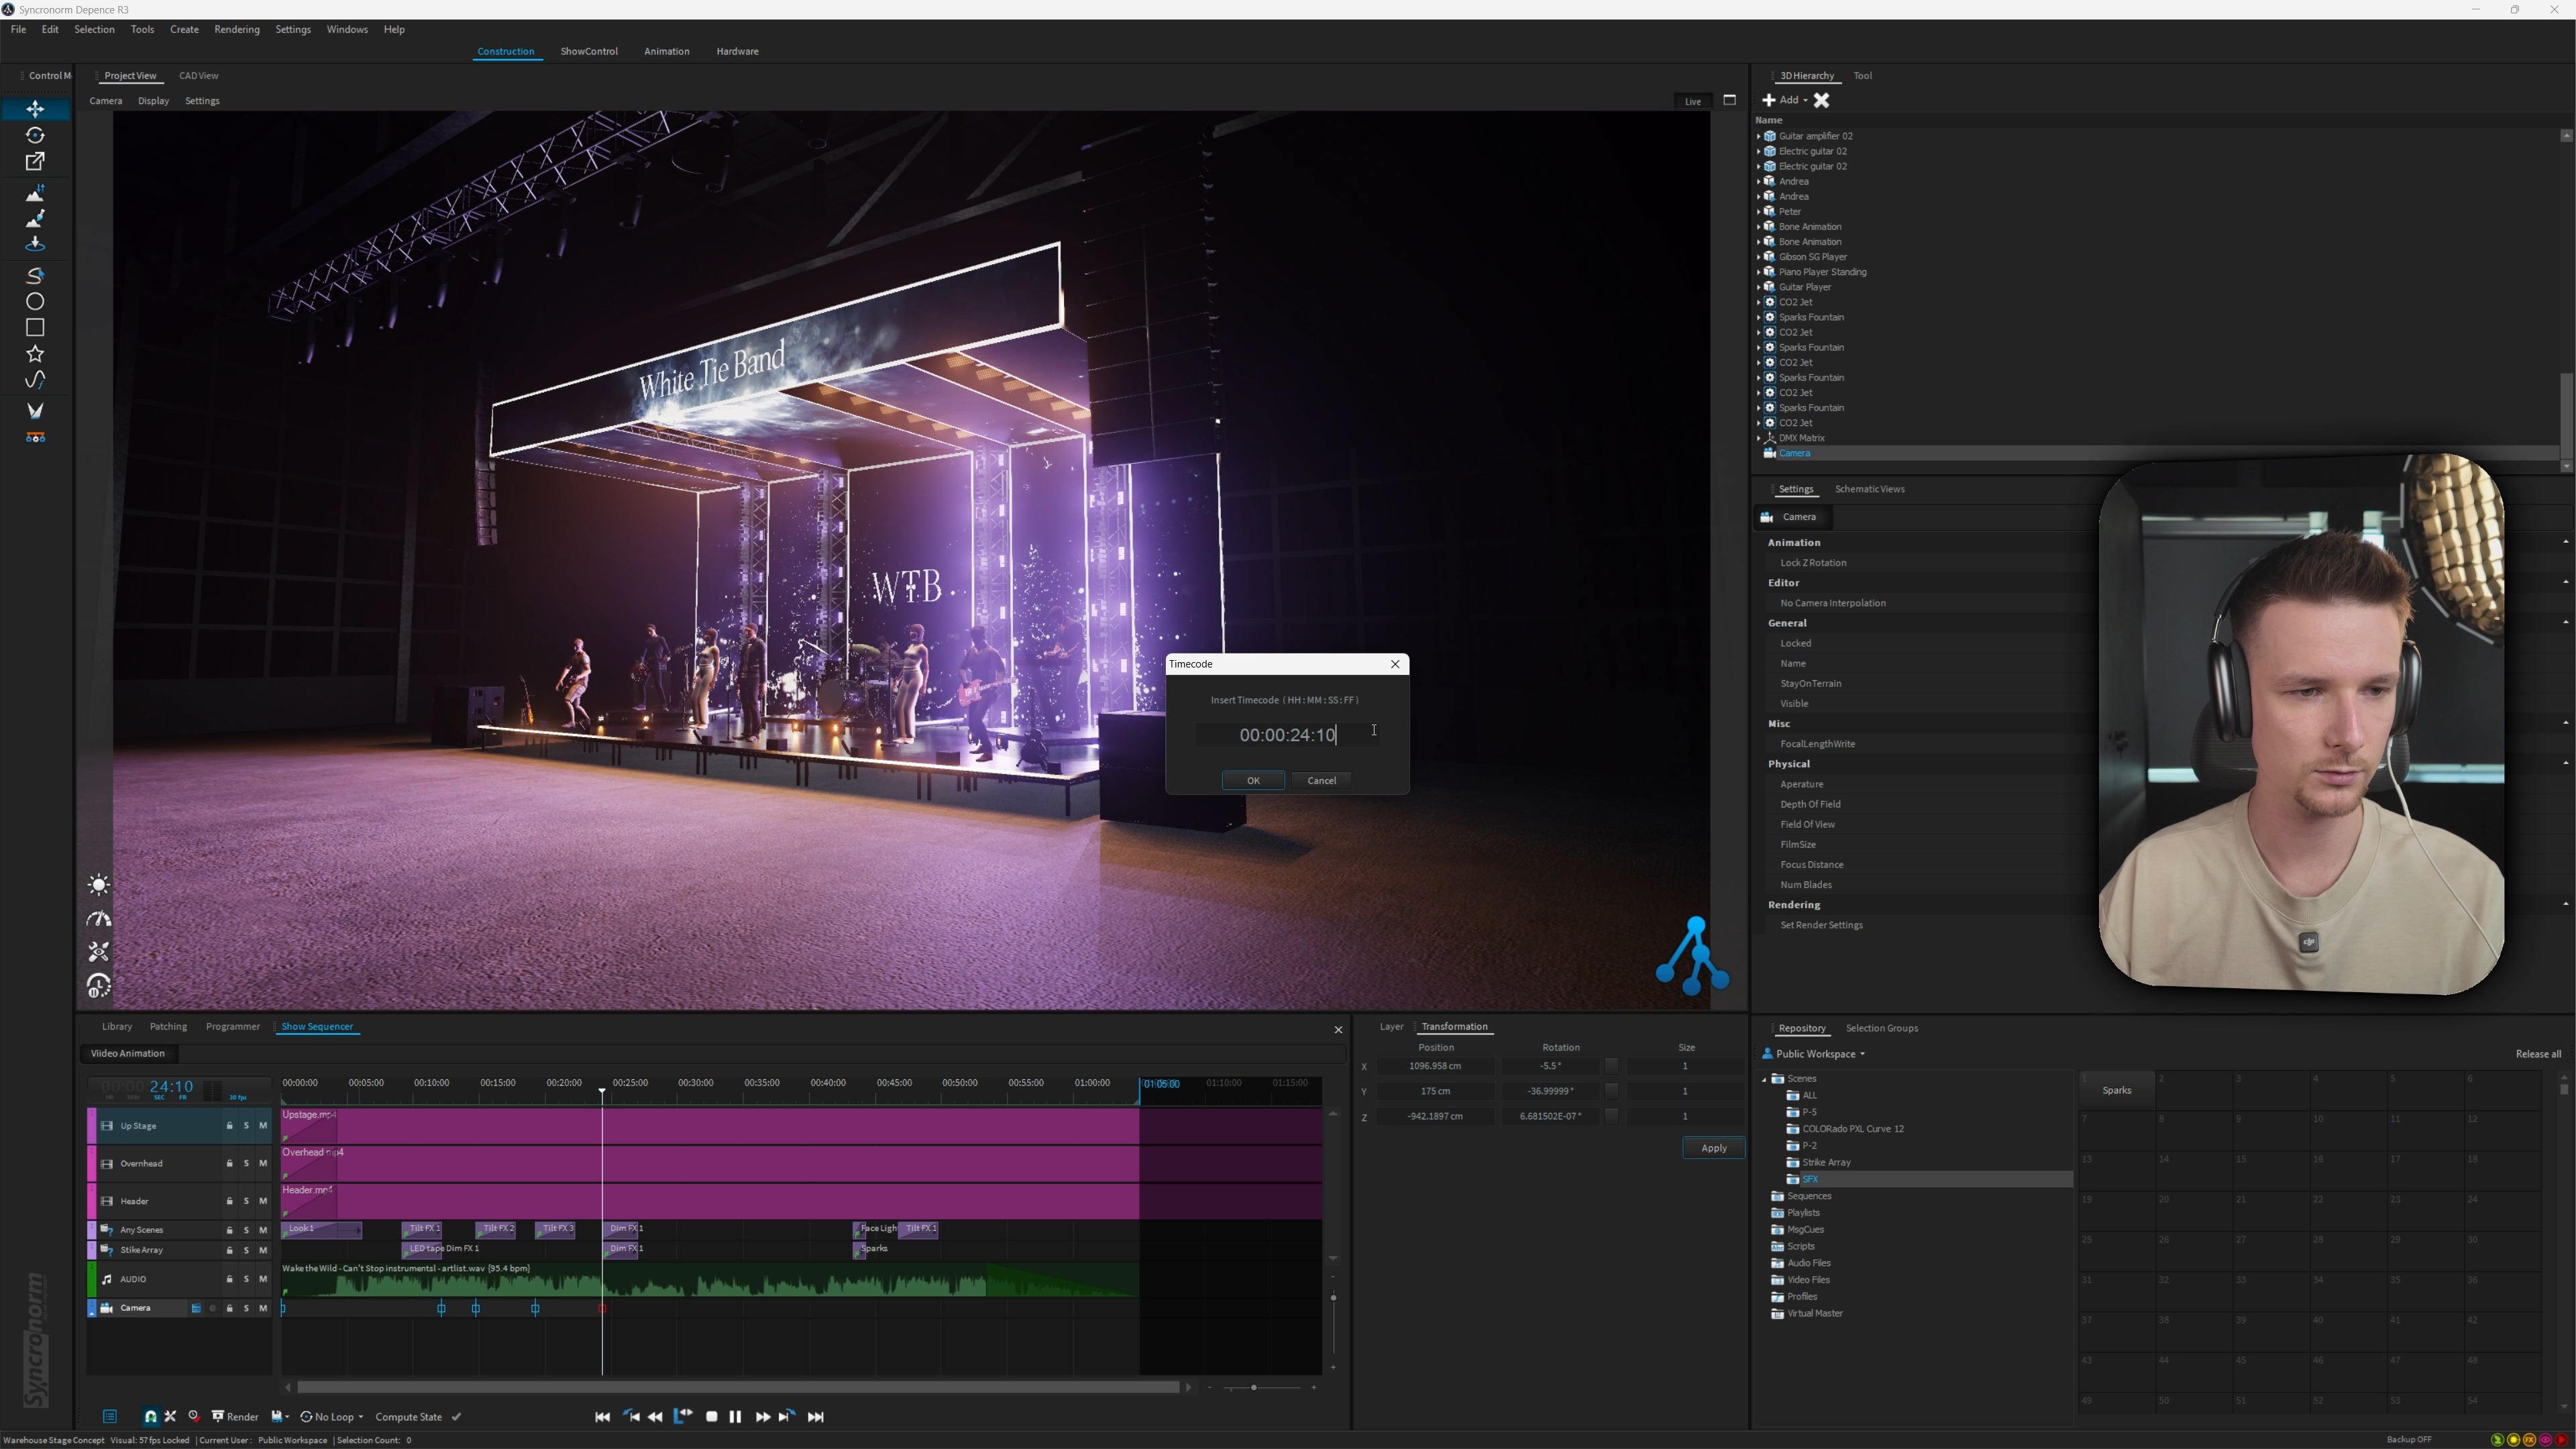Mute the AUDIO track
Image resolution: width=2576 pixels, height=1449 pixels.
click(263, 1279)
